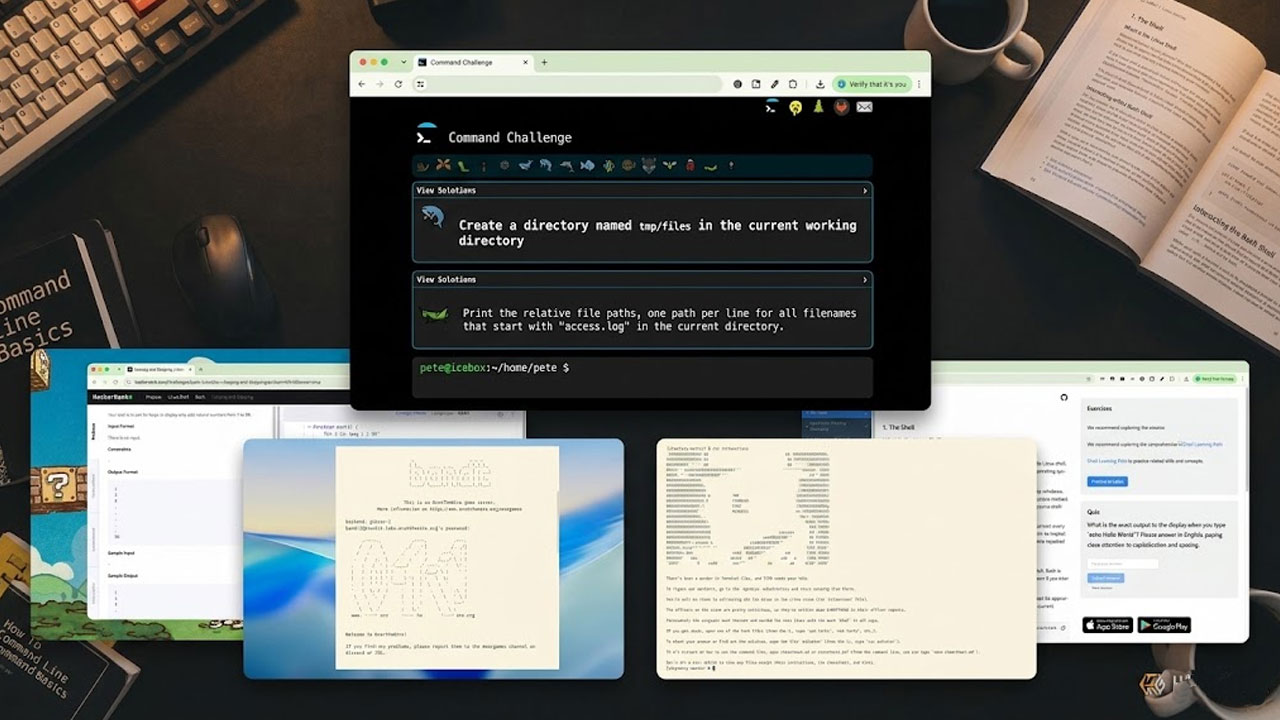Image resolution: width=1280 pixels, height=720 pixels.
Task: Submit the quiz answer in the tutorial window
Action: (x=1106, y=578)
